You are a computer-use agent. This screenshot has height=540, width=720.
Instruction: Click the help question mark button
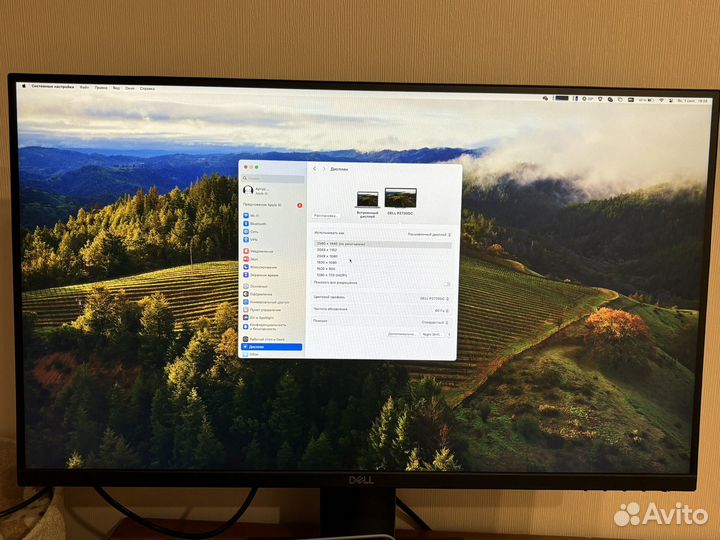[x=449, y=334]
